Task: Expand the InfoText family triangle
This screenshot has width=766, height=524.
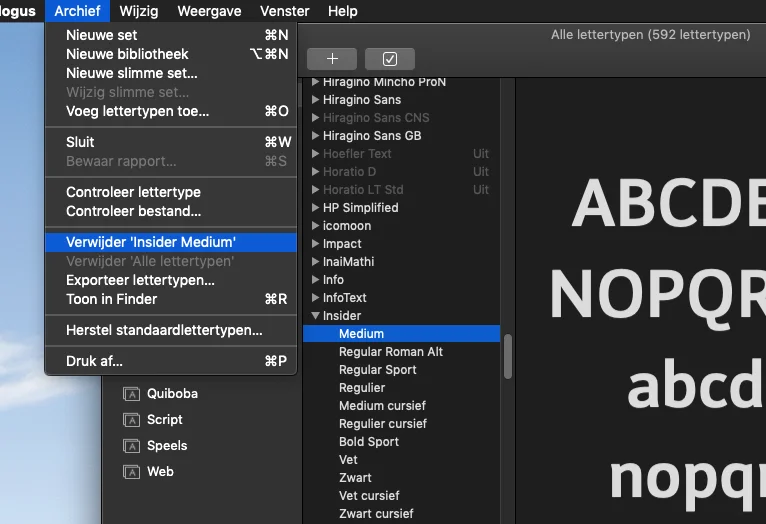Action: pyautogui.click(x=315, y=297)
